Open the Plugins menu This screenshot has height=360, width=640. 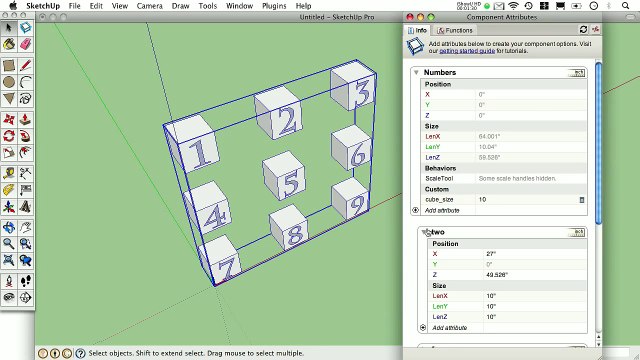click(274, 6)
